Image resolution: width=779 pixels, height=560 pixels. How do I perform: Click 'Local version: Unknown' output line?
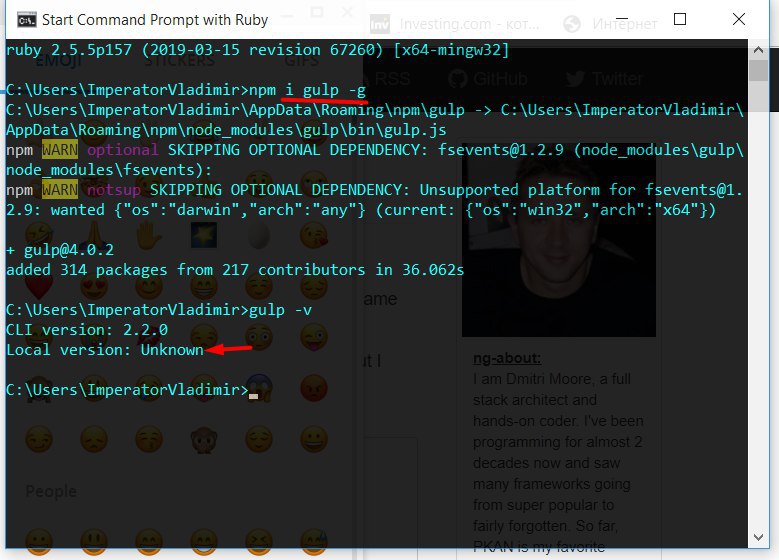pyautogui.click(x=105, y=349)
